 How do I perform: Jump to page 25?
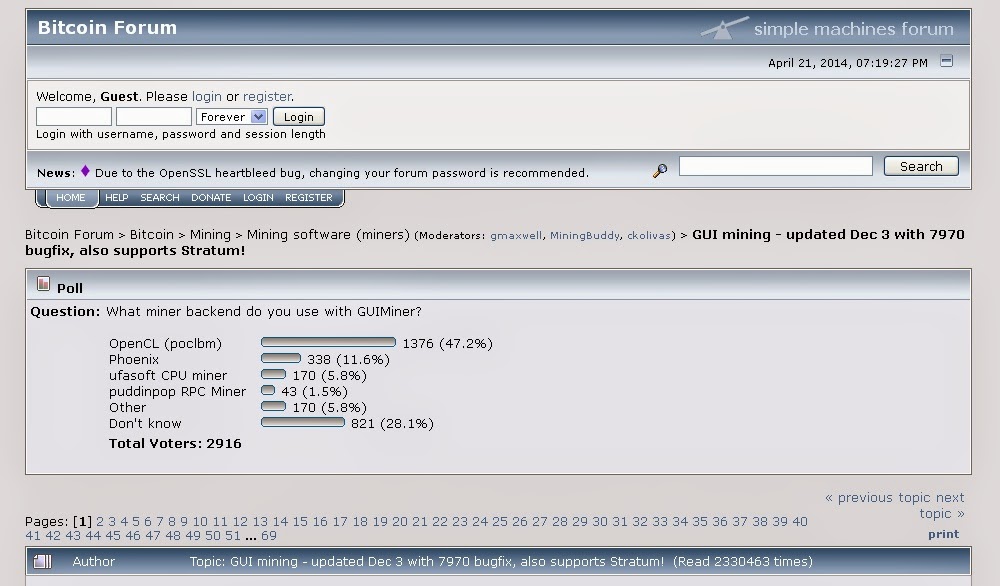[x=499, y=522]
